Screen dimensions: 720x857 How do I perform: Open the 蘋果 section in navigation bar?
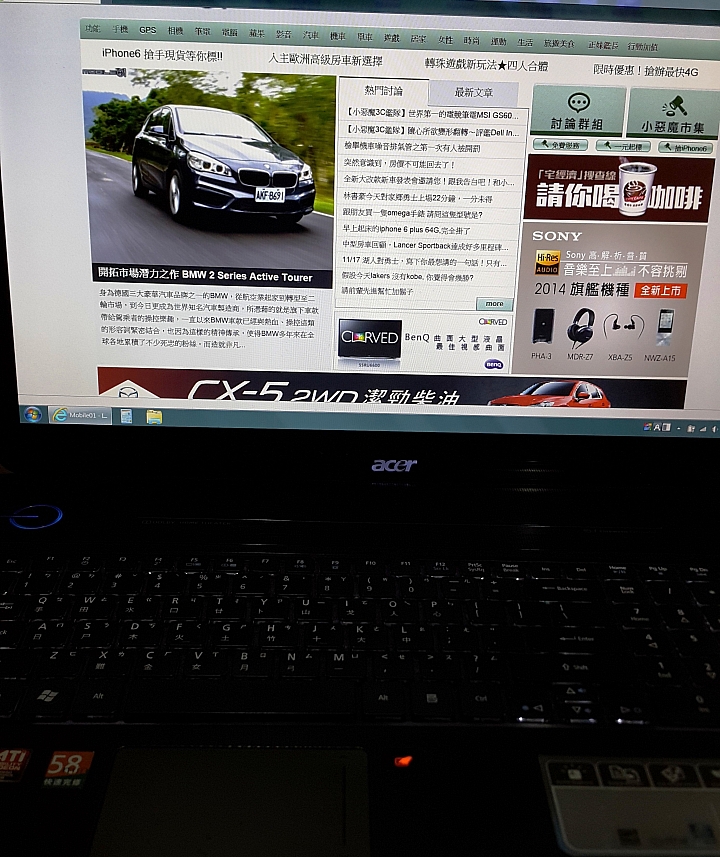256,33
